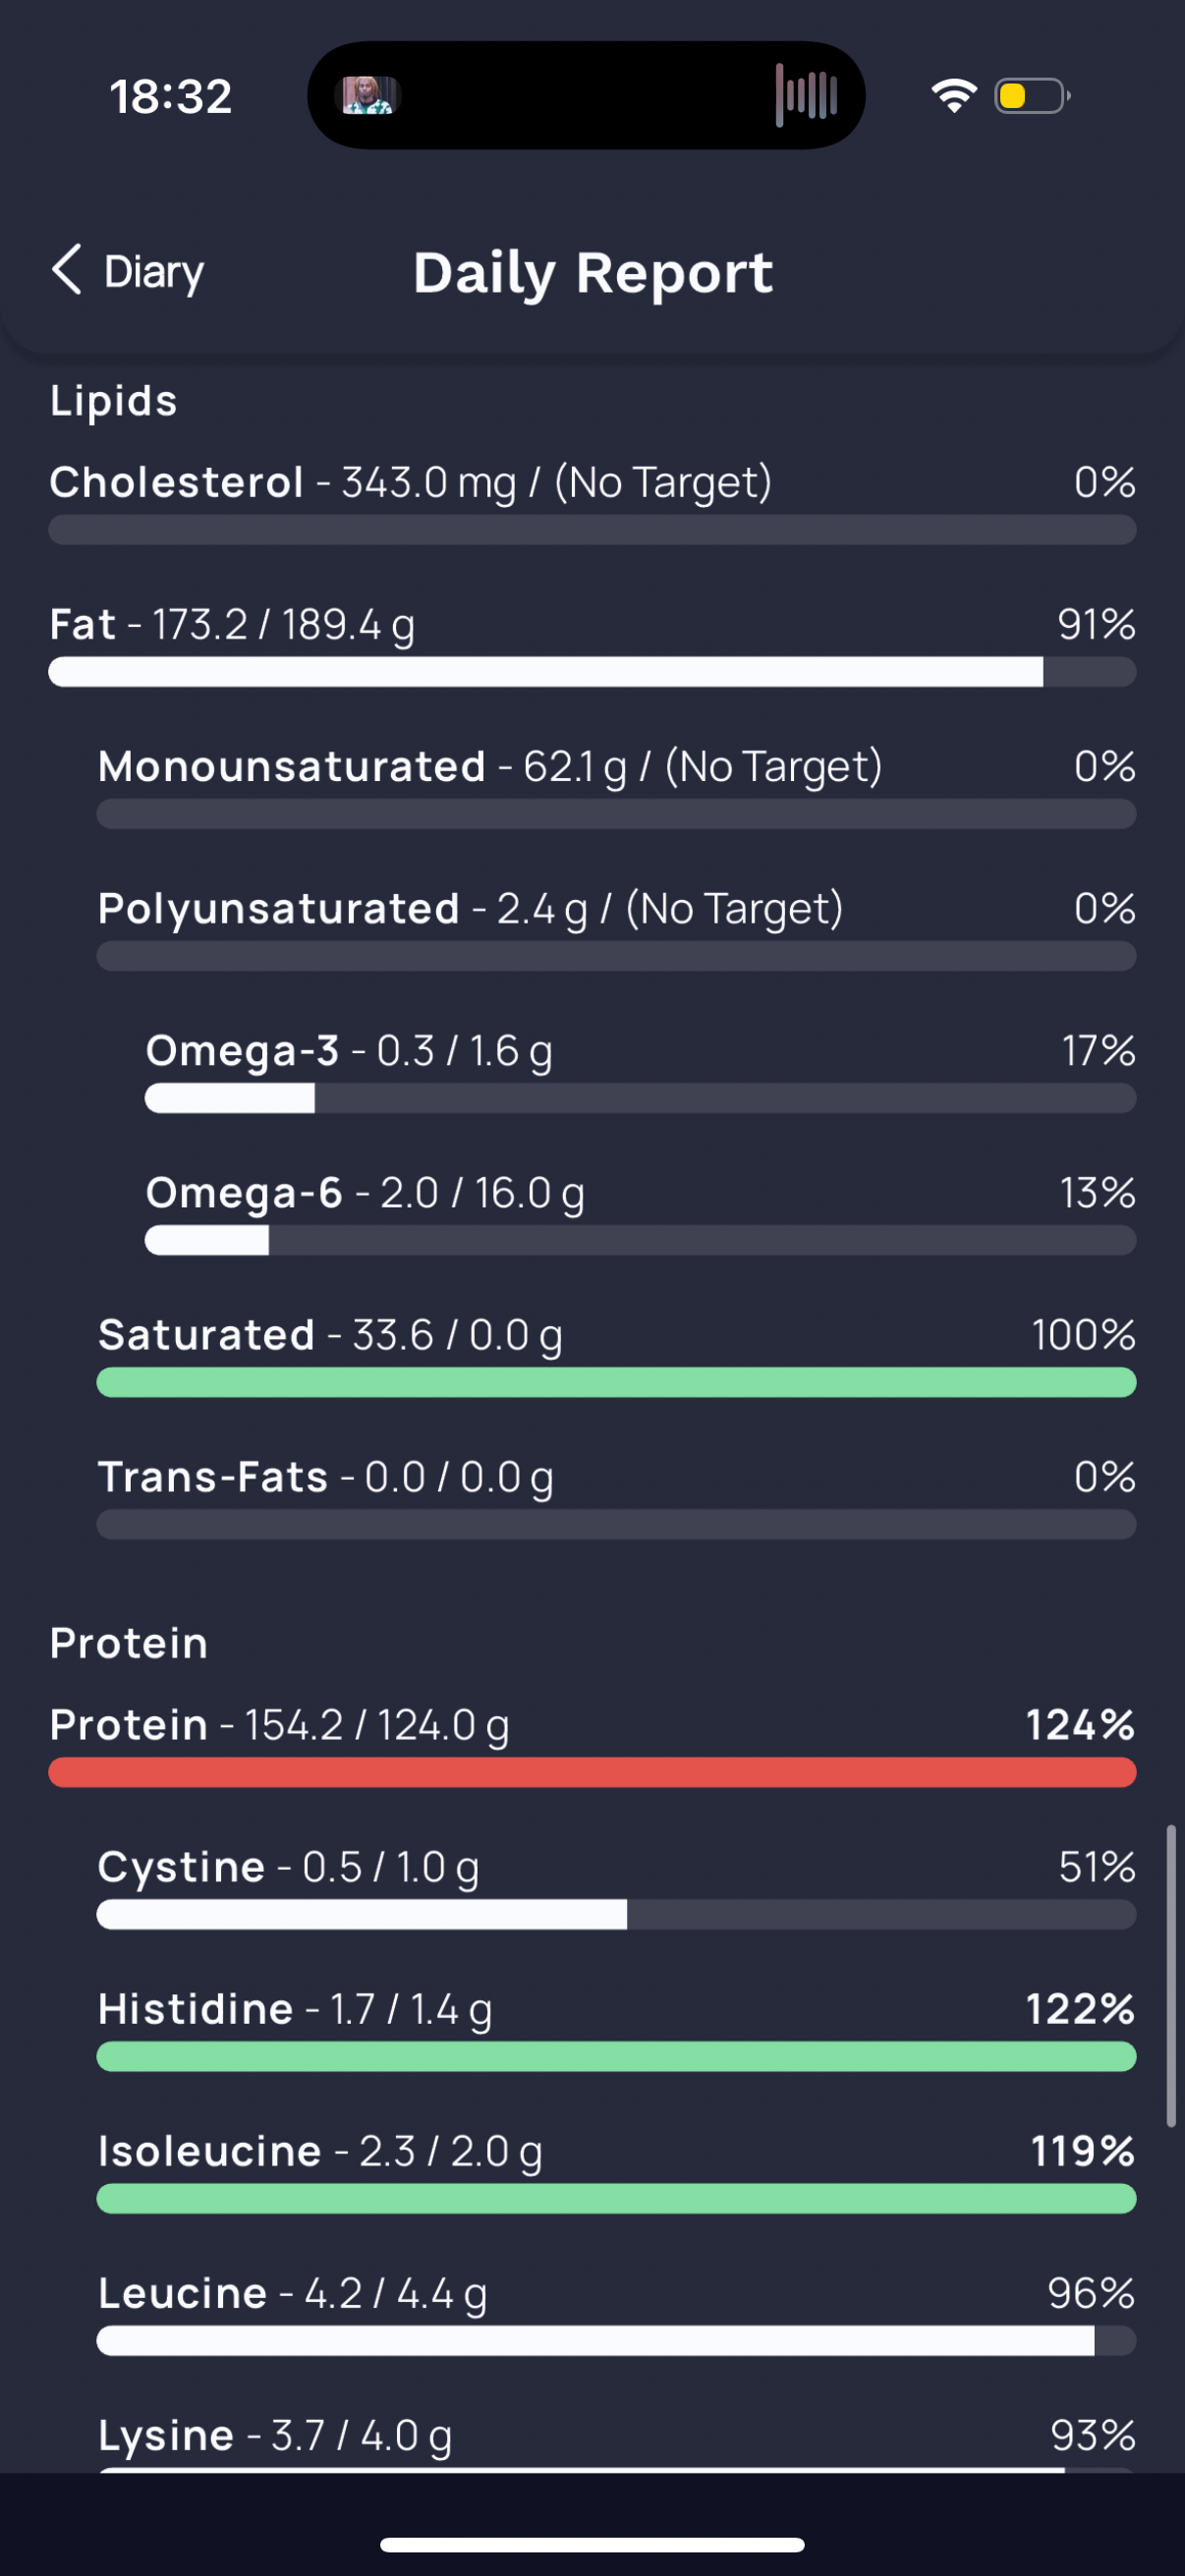Tap the Histidine 122% percentage value
The width and height of the screenshot is (1185, 2576).
click(1080, 2009)
